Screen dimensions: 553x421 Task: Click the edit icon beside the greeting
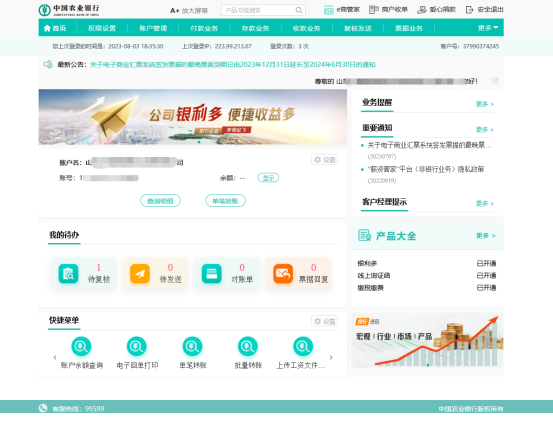coord(495,81)
